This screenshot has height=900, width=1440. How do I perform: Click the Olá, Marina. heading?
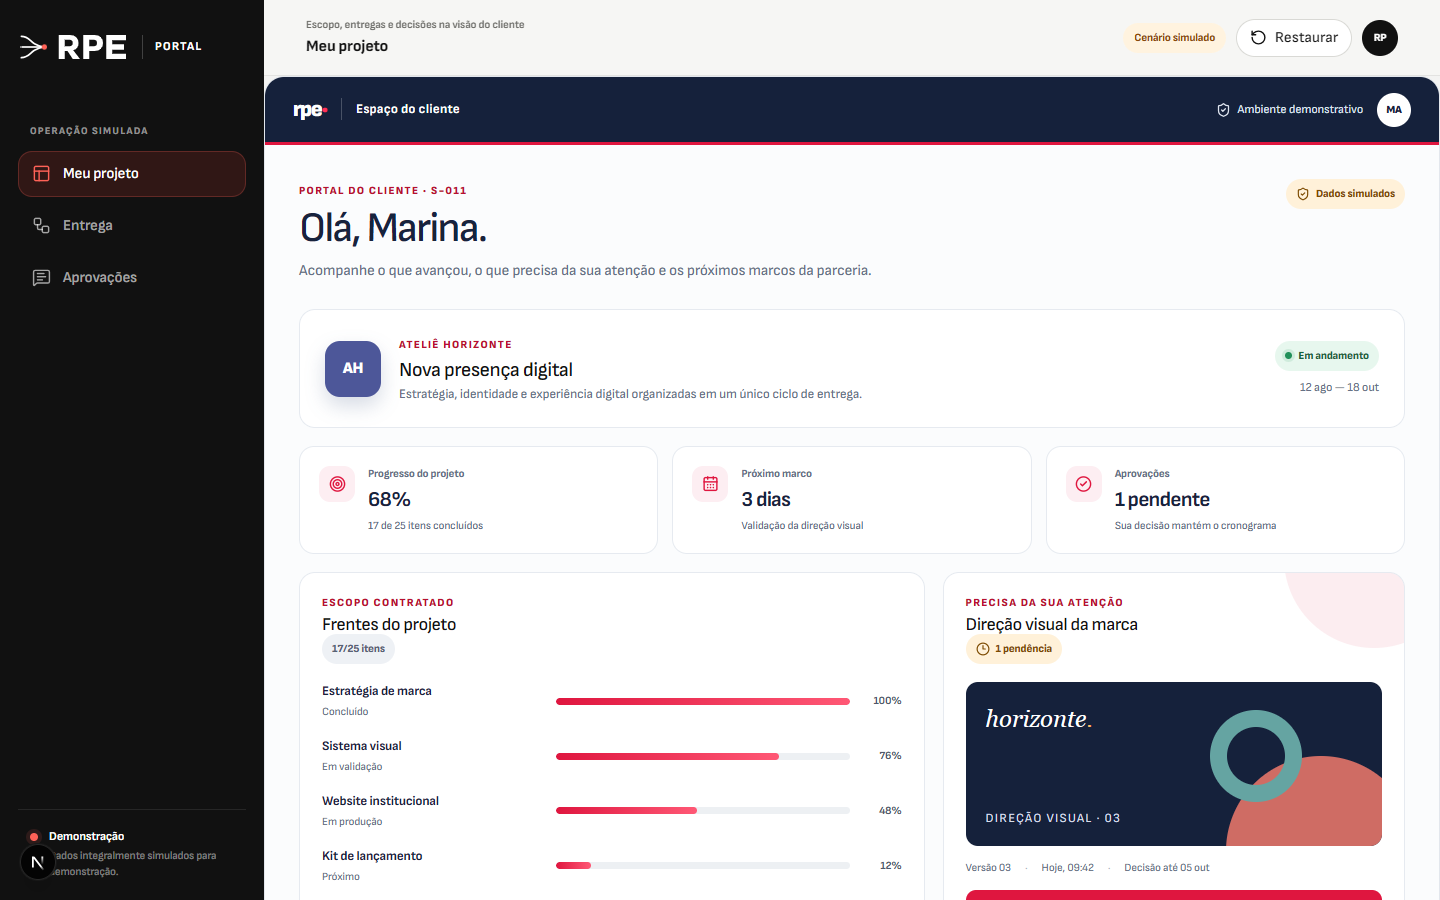[393, 229]
